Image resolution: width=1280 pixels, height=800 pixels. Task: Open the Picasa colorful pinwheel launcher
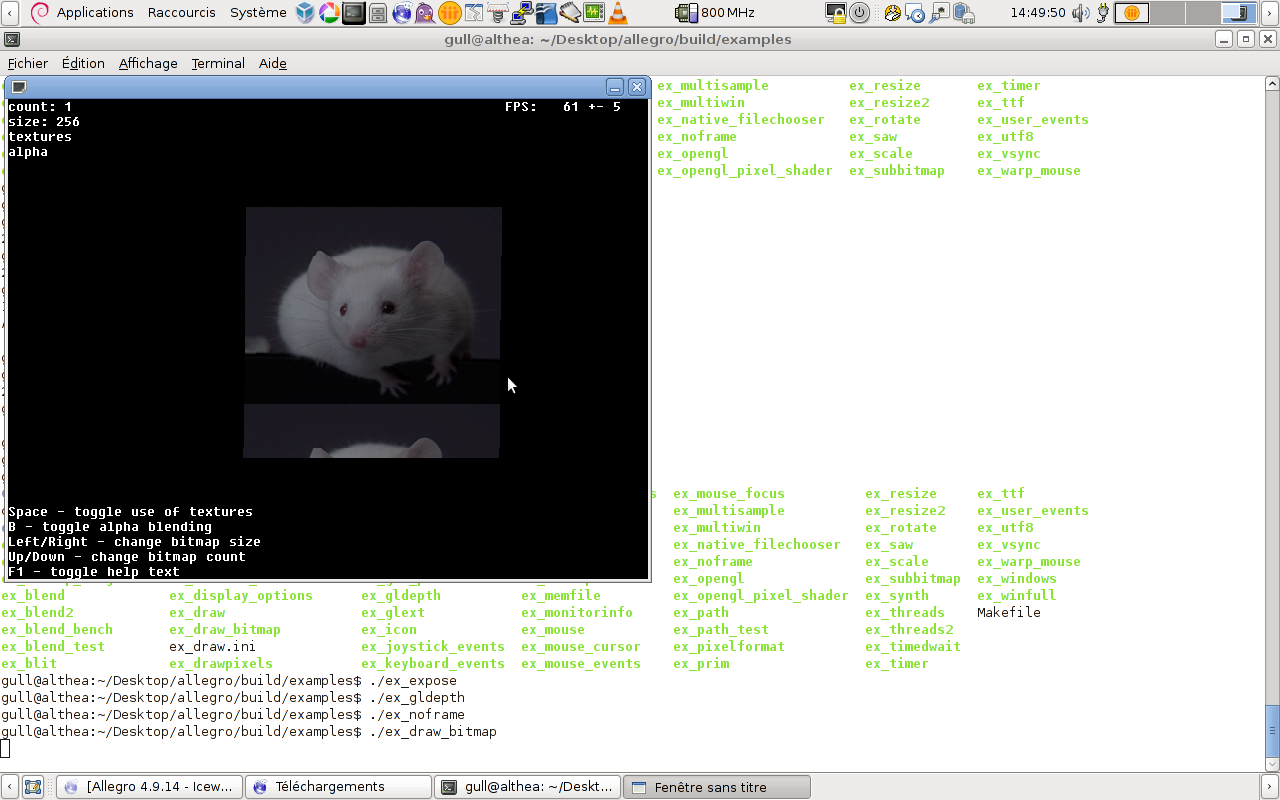point(329,13)
